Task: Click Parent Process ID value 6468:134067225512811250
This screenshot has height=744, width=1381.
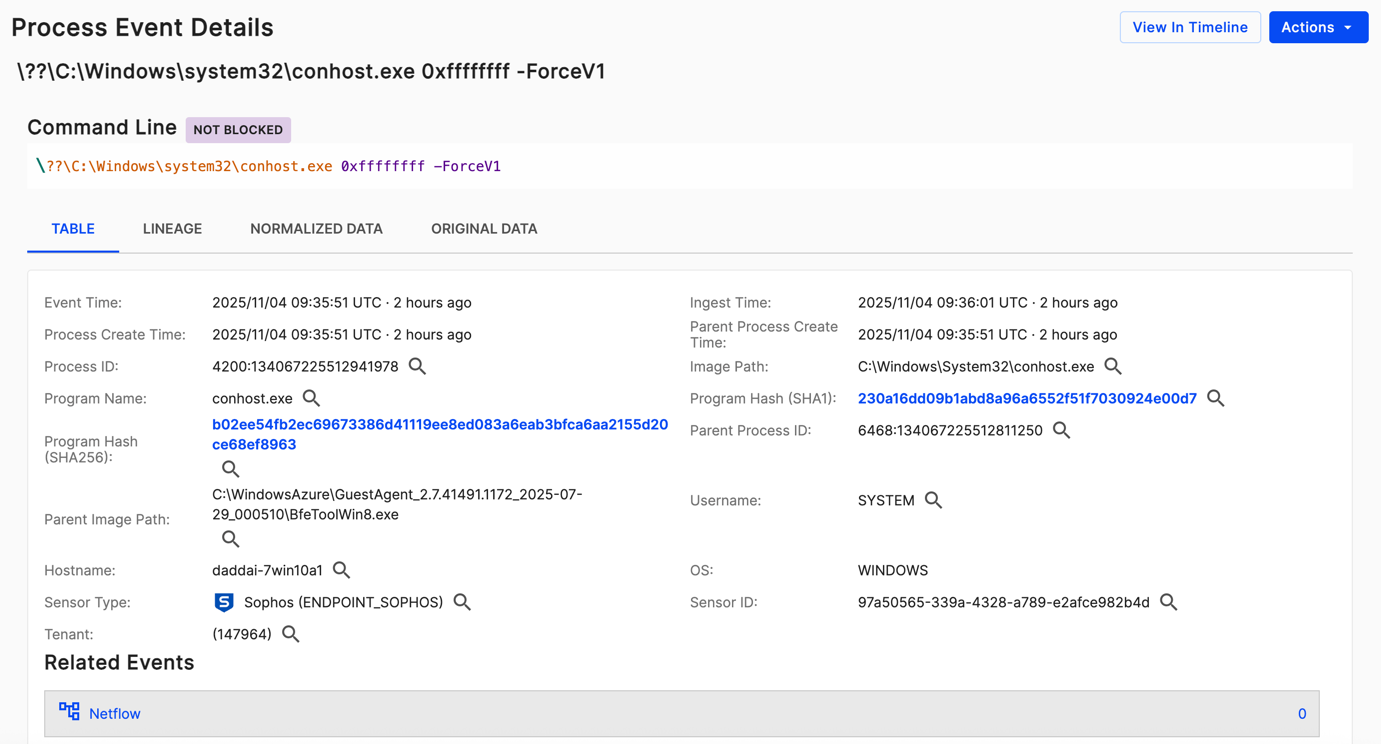Action: click(950, 430)
